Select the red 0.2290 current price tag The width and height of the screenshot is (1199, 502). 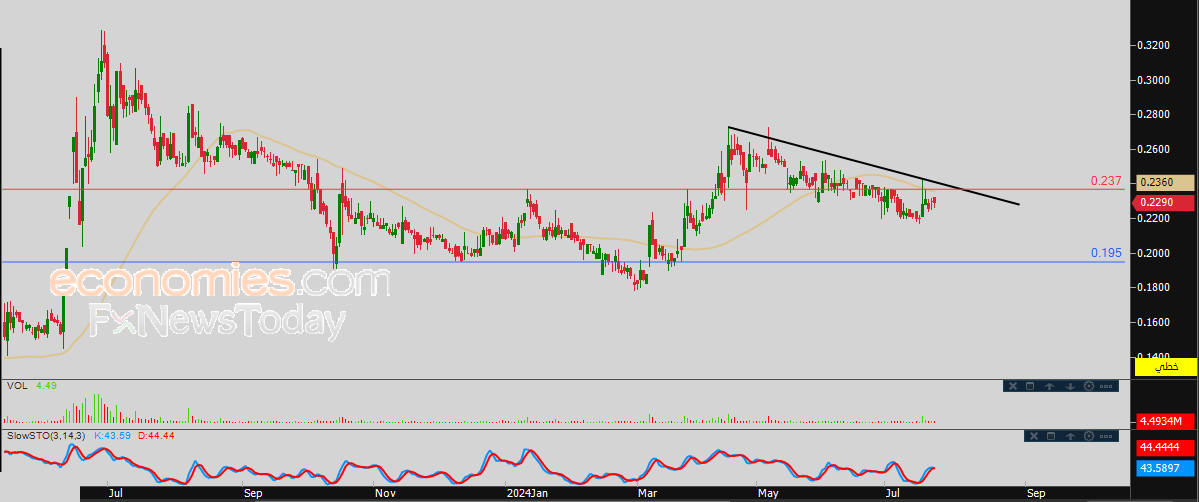click(x=1165, y=203)
